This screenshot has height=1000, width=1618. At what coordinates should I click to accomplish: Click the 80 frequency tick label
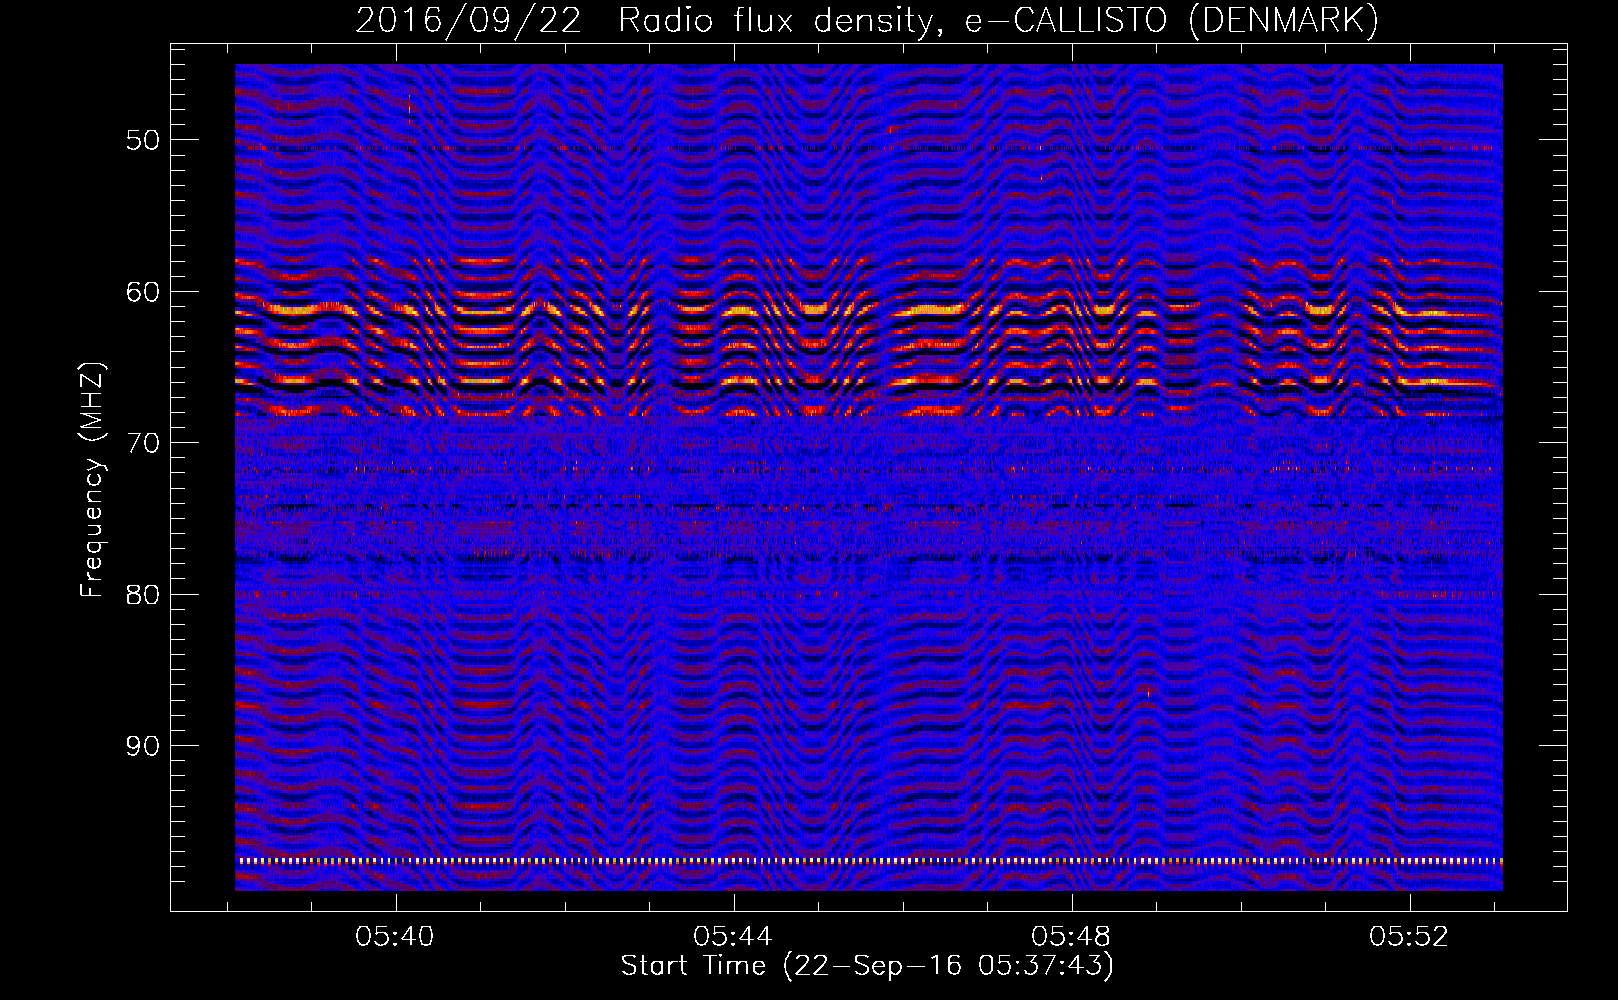[x=142, y=595]
